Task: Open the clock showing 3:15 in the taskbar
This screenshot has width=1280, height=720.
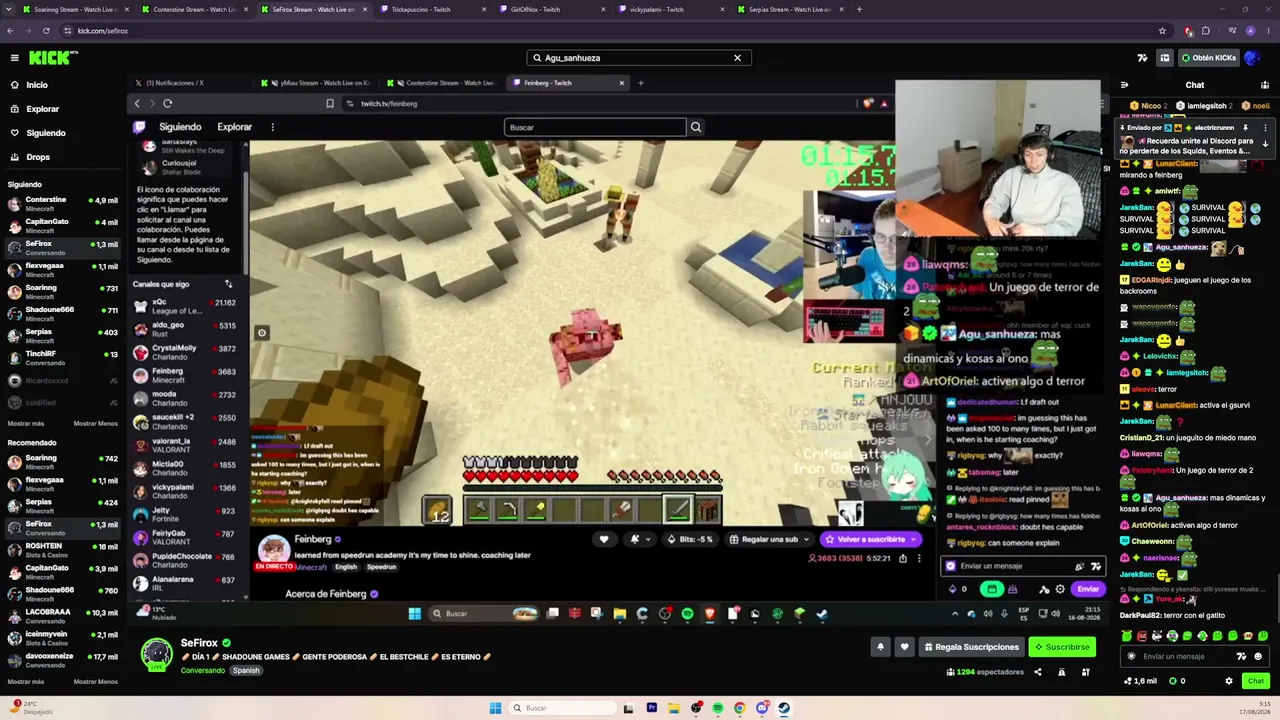Action: (x=1256, y=708)
